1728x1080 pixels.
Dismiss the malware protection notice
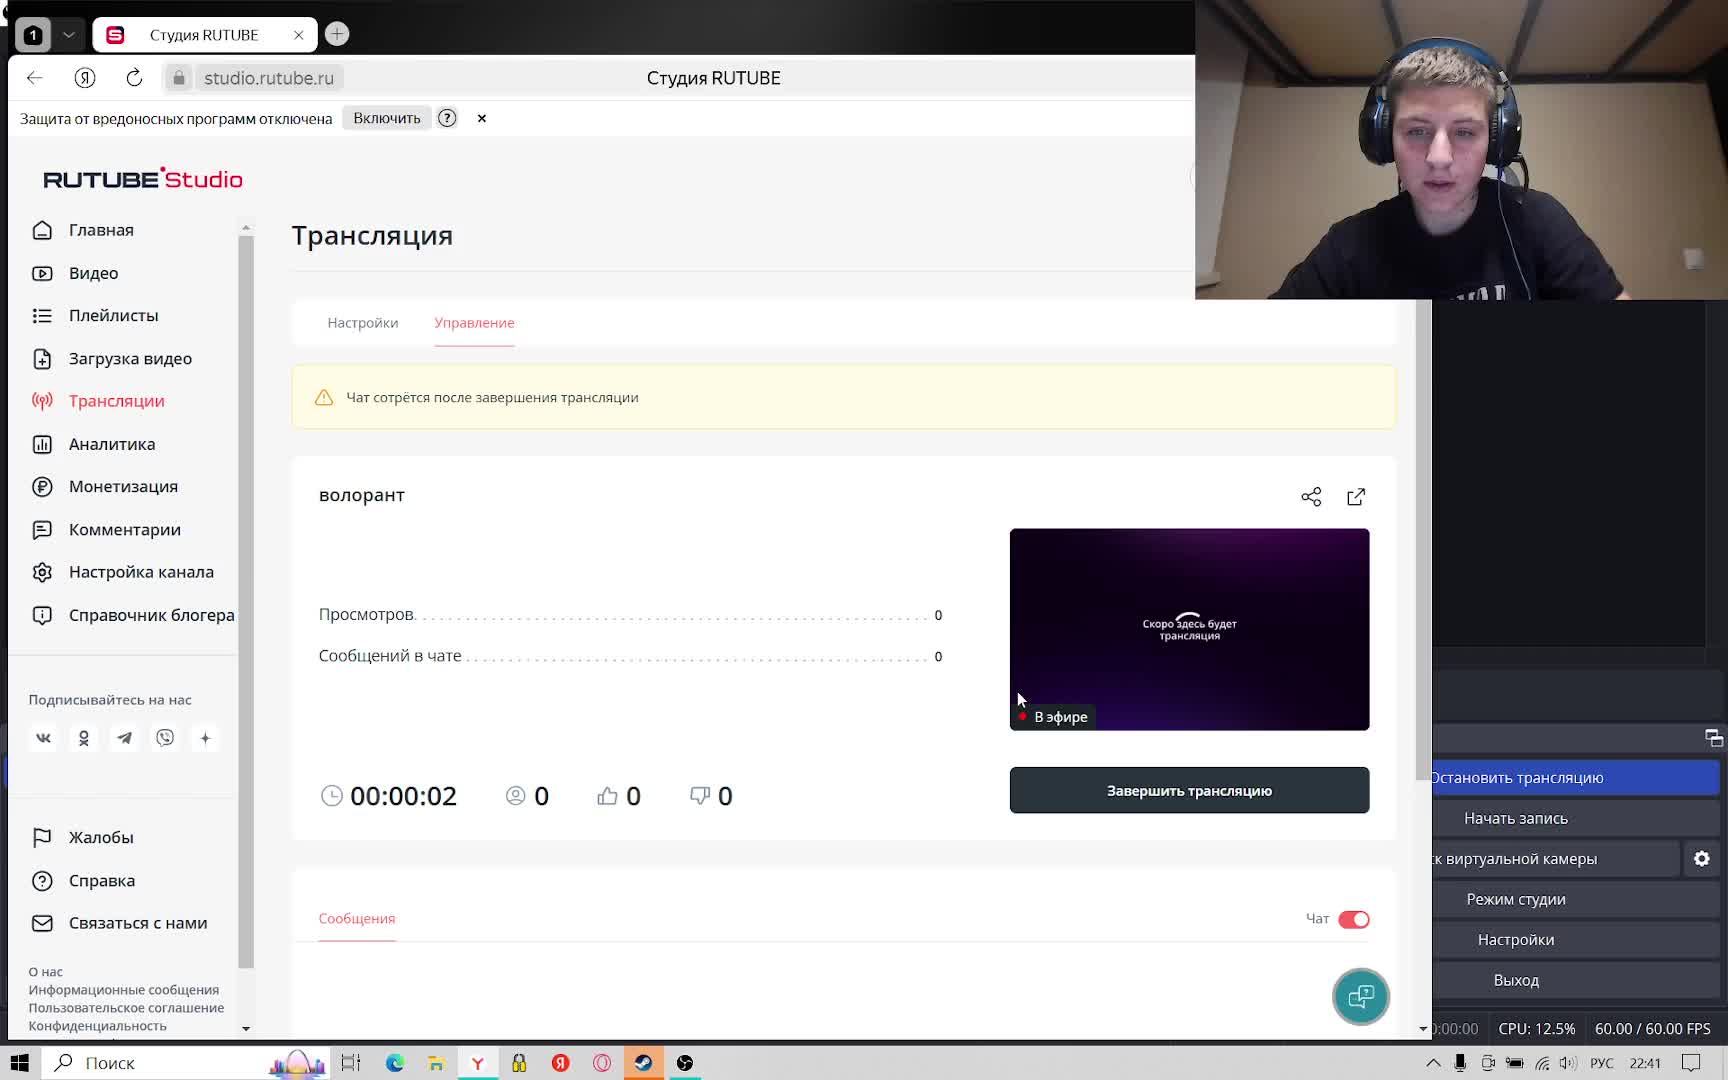point(482,118)
